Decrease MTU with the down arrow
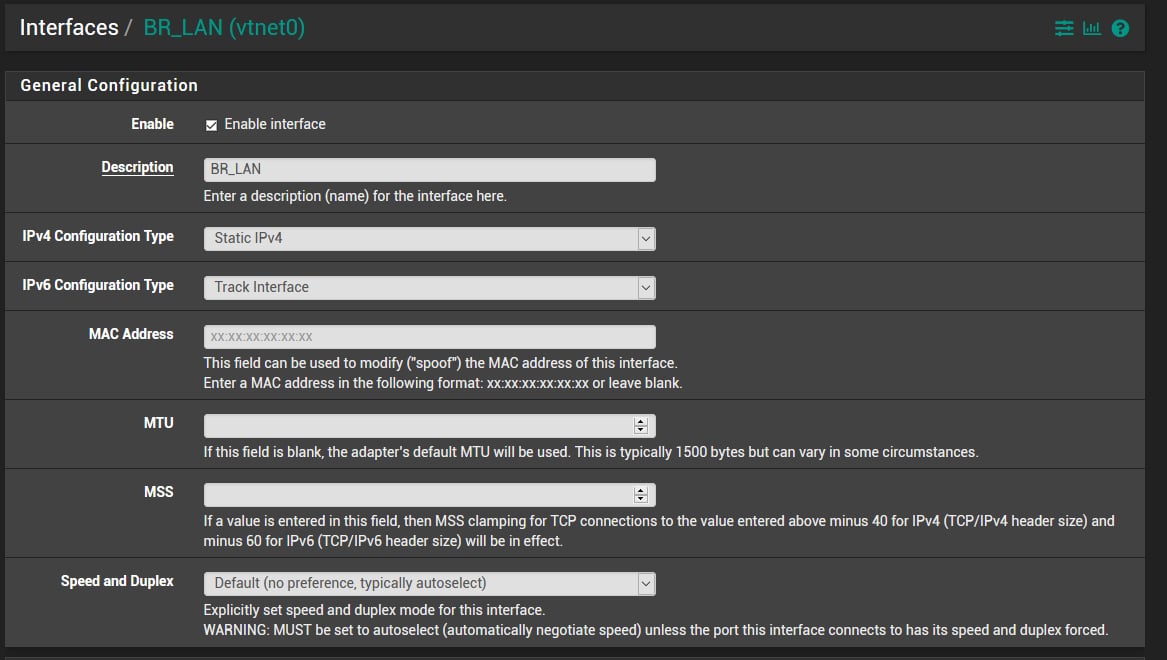The image size is (1167, 660). pyautogui.click(x=641, y=429)
